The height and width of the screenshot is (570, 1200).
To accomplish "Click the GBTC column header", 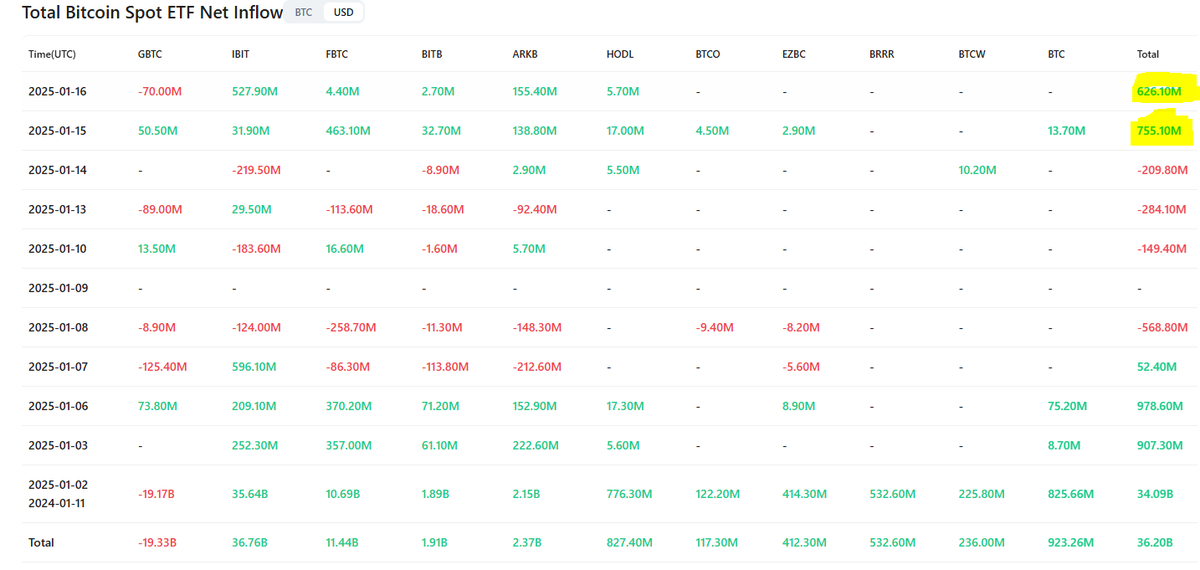I will [x=150, y=54].
